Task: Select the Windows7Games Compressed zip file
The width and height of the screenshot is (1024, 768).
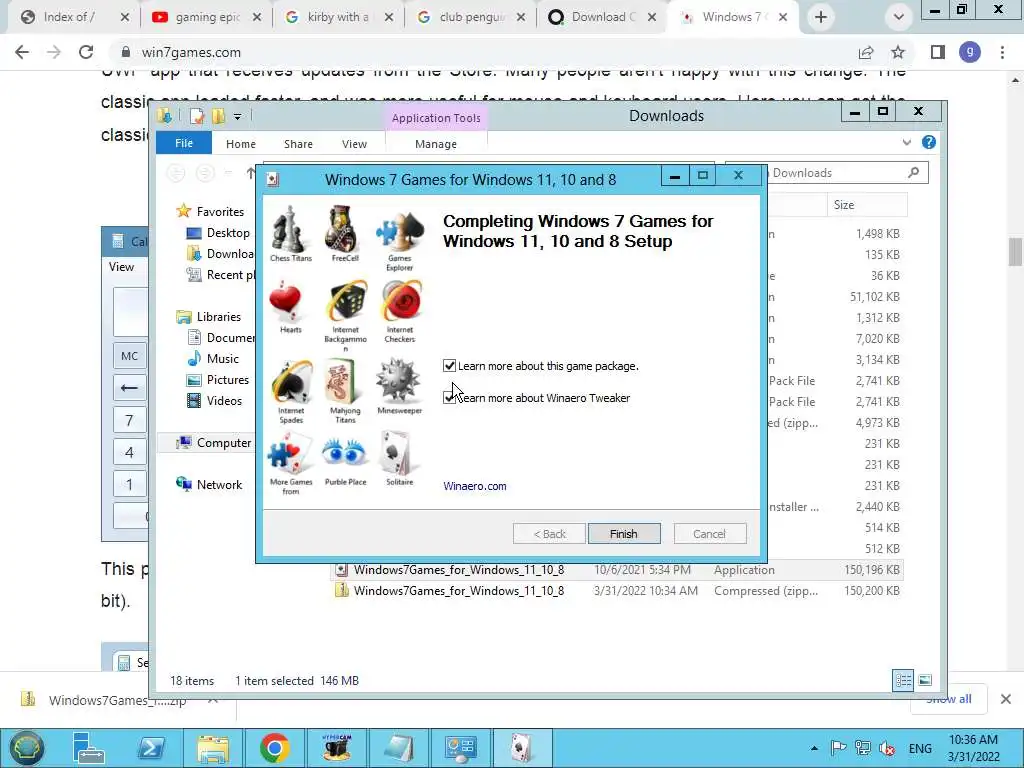Action: 617,590
